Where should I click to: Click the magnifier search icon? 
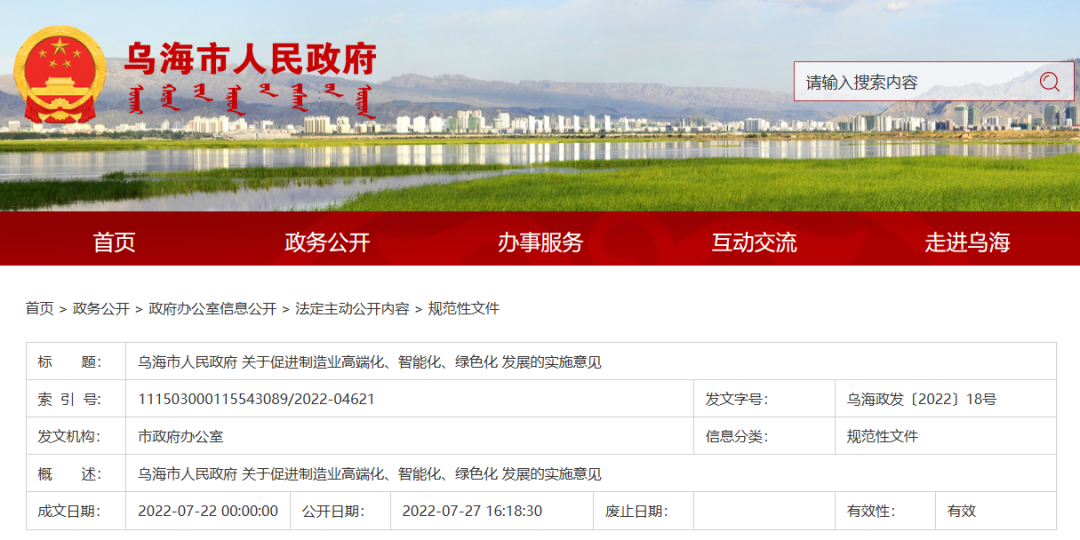[1049, 82]
